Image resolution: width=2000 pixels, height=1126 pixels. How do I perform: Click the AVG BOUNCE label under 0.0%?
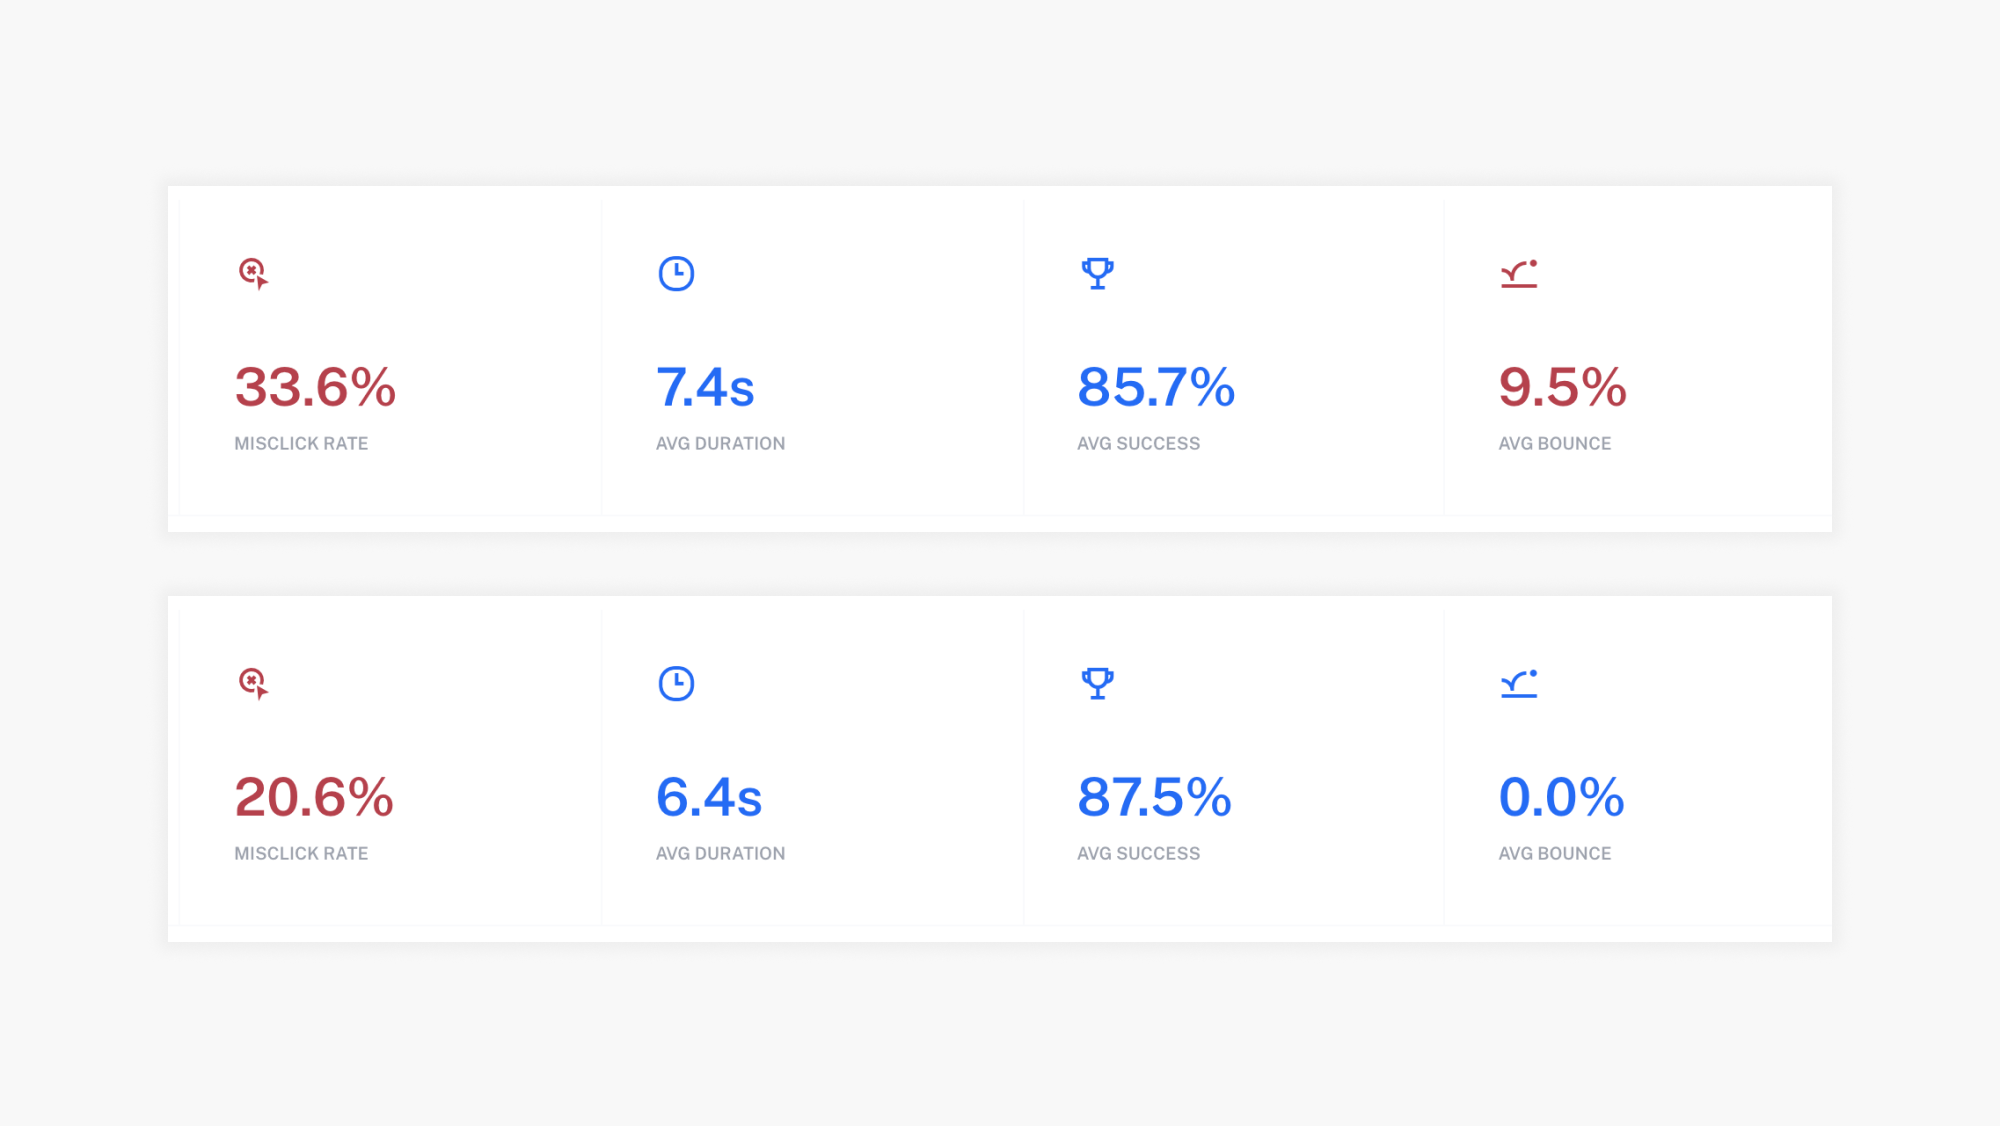pyautogui.click(x=1554, y=853)
